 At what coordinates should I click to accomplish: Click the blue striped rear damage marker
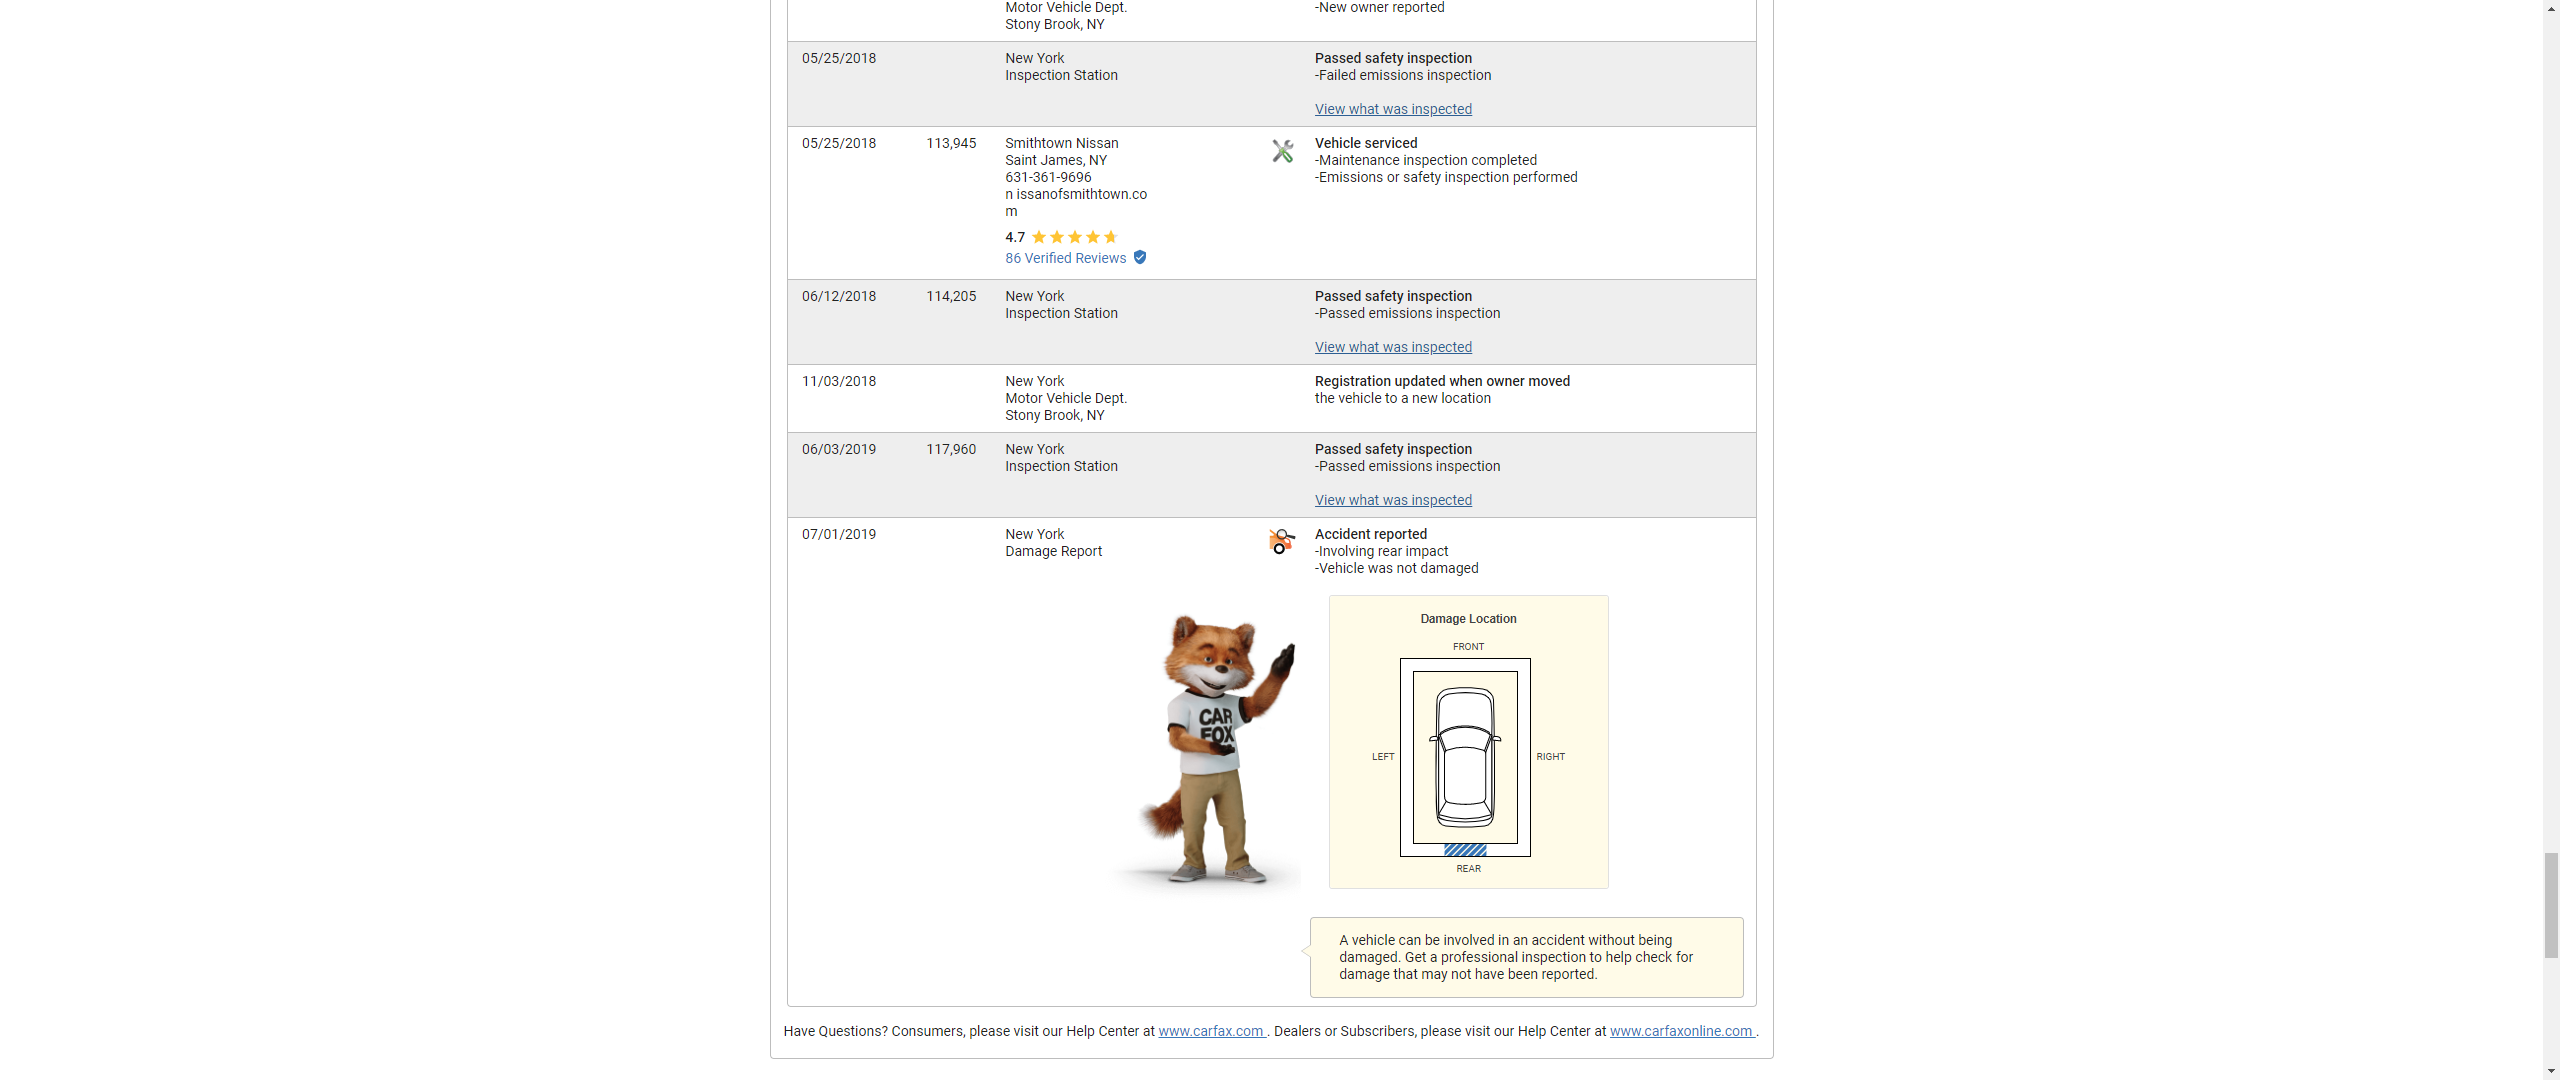click(x=1465, y=850)
